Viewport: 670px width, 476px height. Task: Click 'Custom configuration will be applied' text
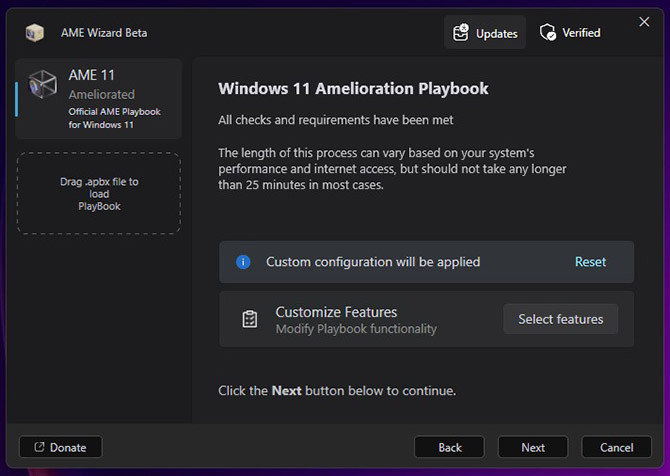(x=373, y=262)
